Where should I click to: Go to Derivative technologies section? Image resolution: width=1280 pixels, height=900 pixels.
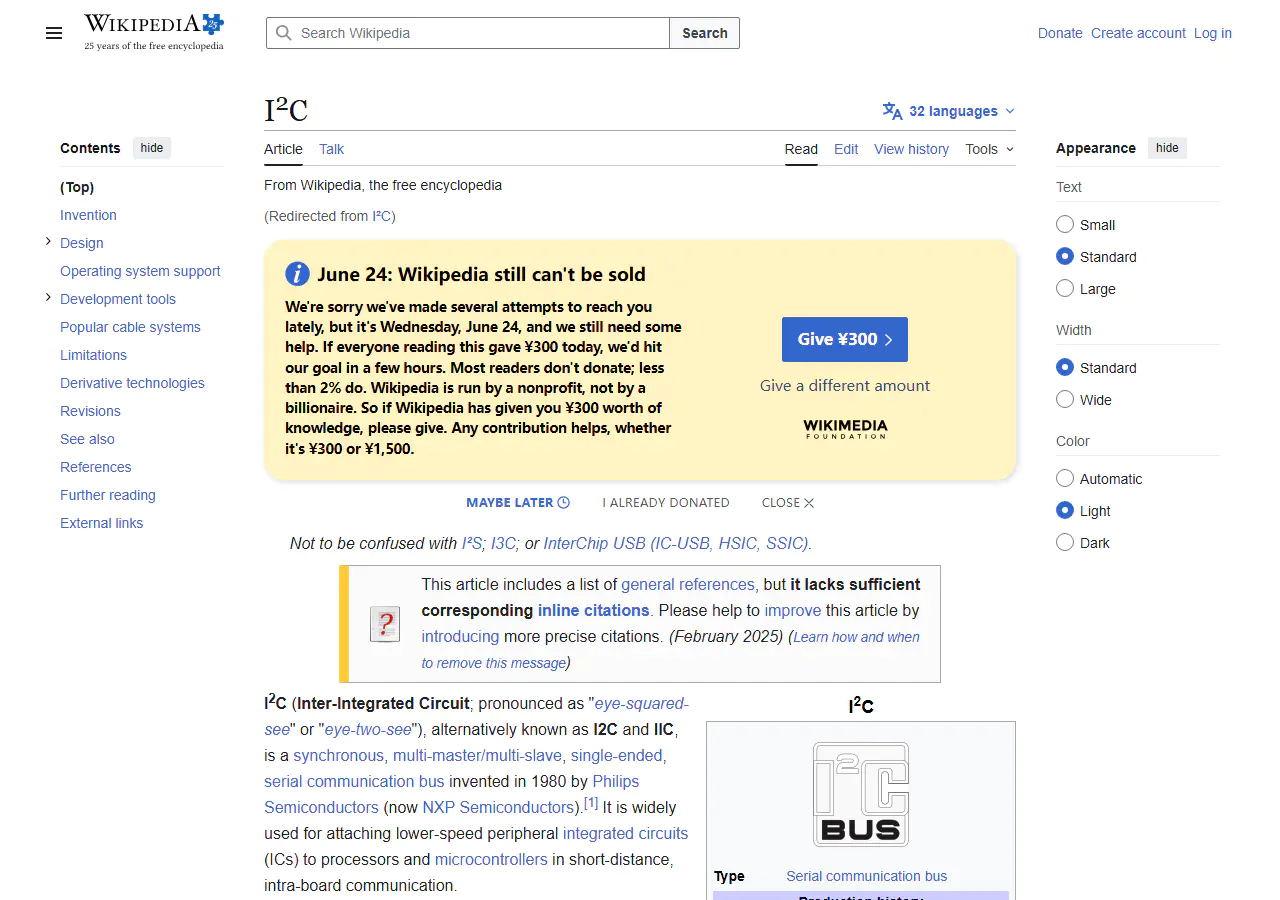coord(132,383)
